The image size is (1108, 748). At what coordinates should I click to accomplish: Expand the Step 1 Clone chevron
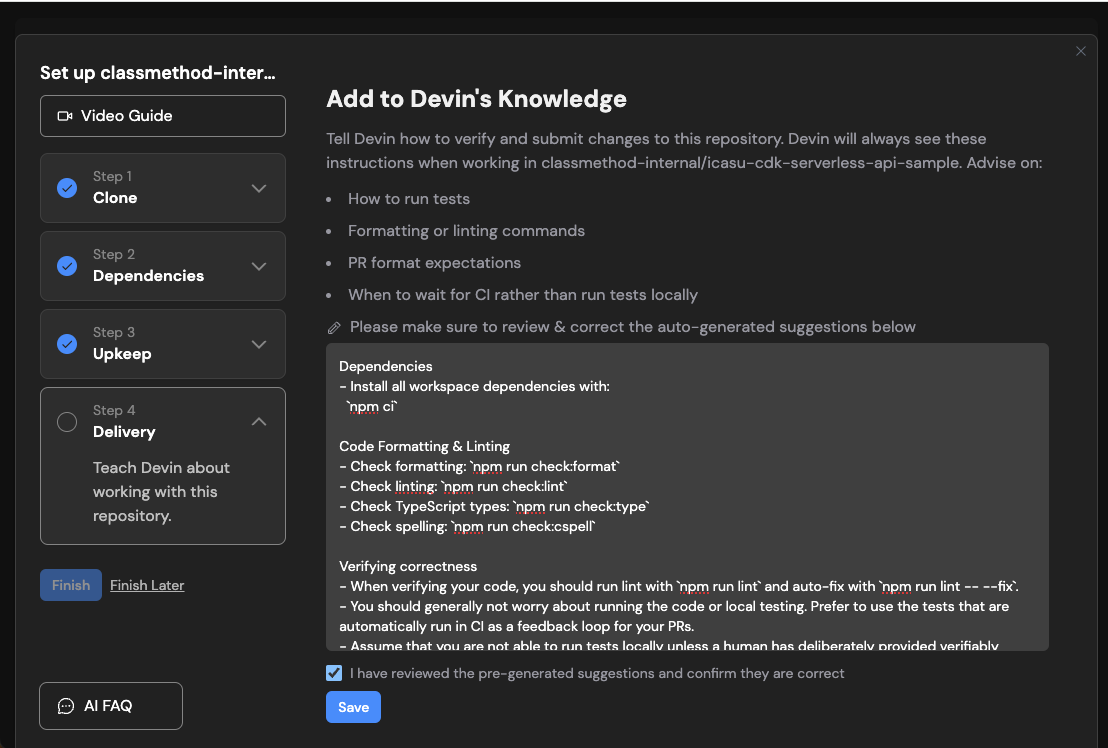259,189
